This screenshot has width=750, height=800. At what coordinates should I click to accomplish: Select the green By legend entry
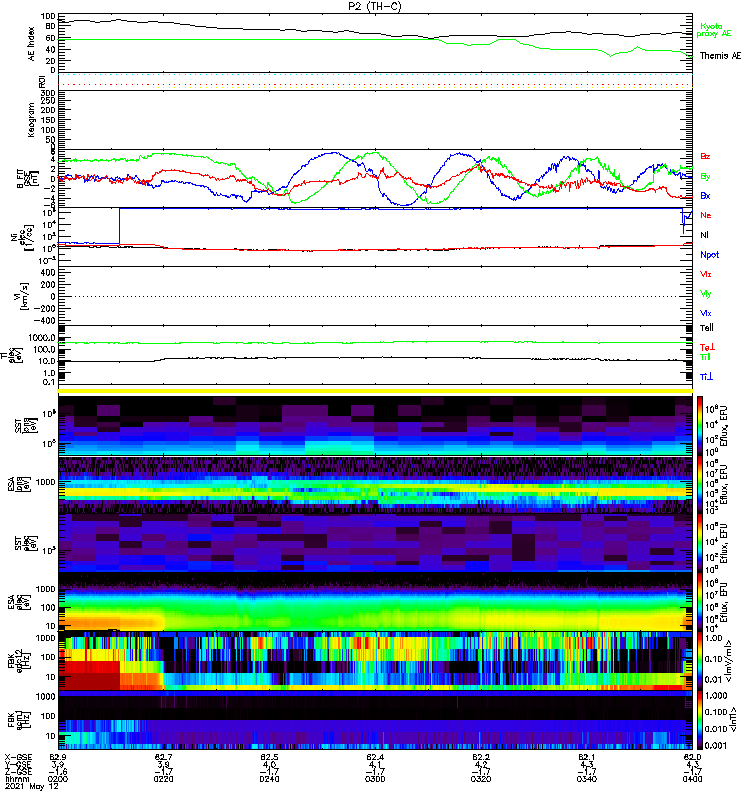[705, 176]
